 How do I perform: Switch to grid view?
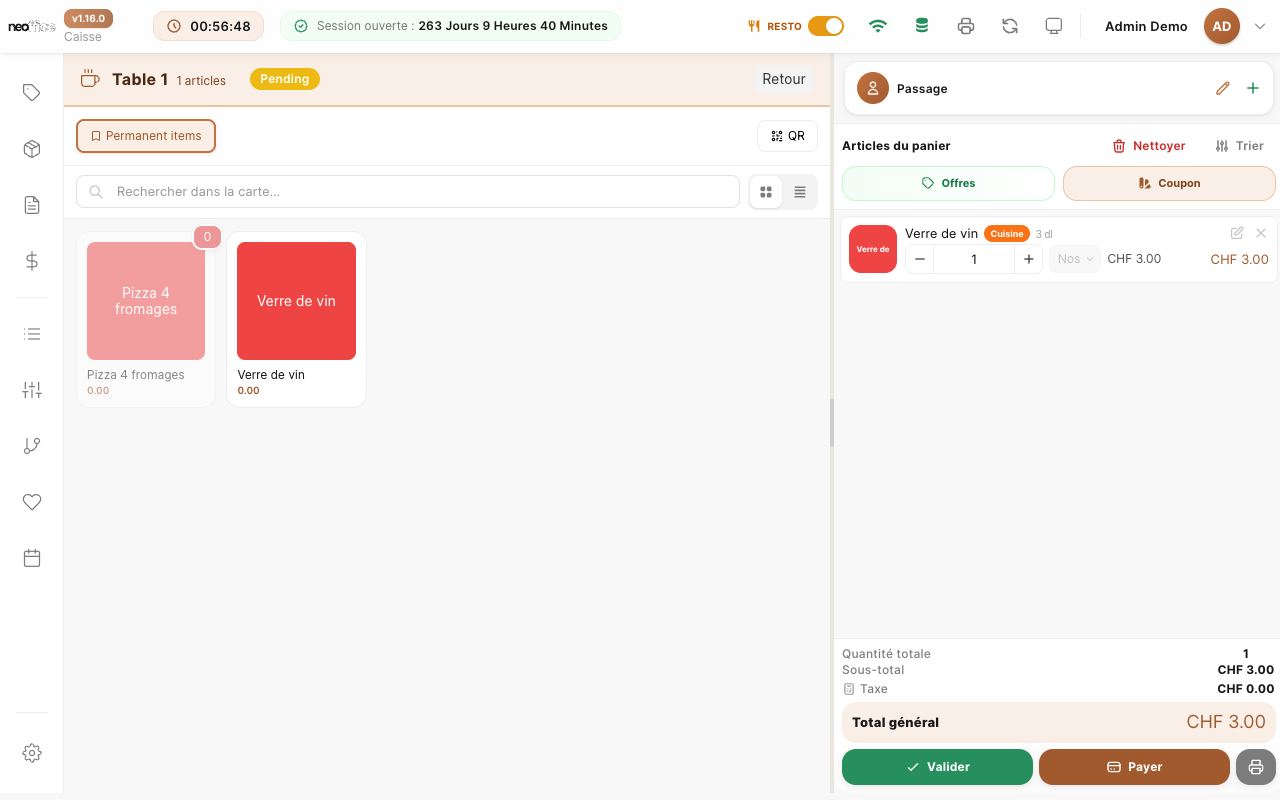(766, 192)
